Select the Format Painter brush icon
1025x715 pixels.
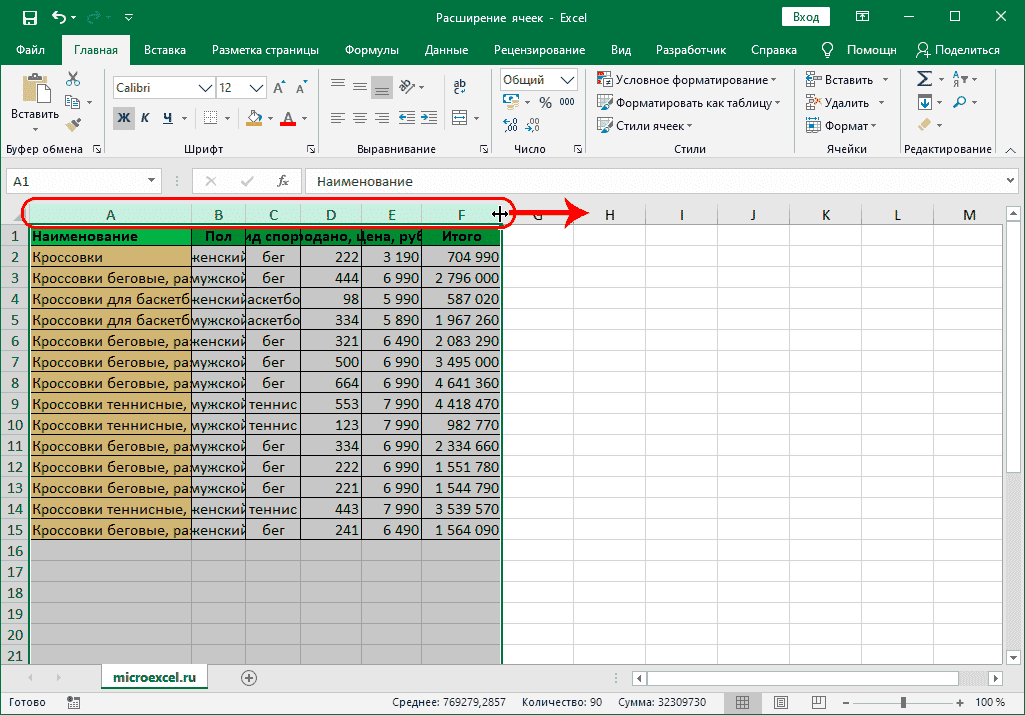coord(73,124)
